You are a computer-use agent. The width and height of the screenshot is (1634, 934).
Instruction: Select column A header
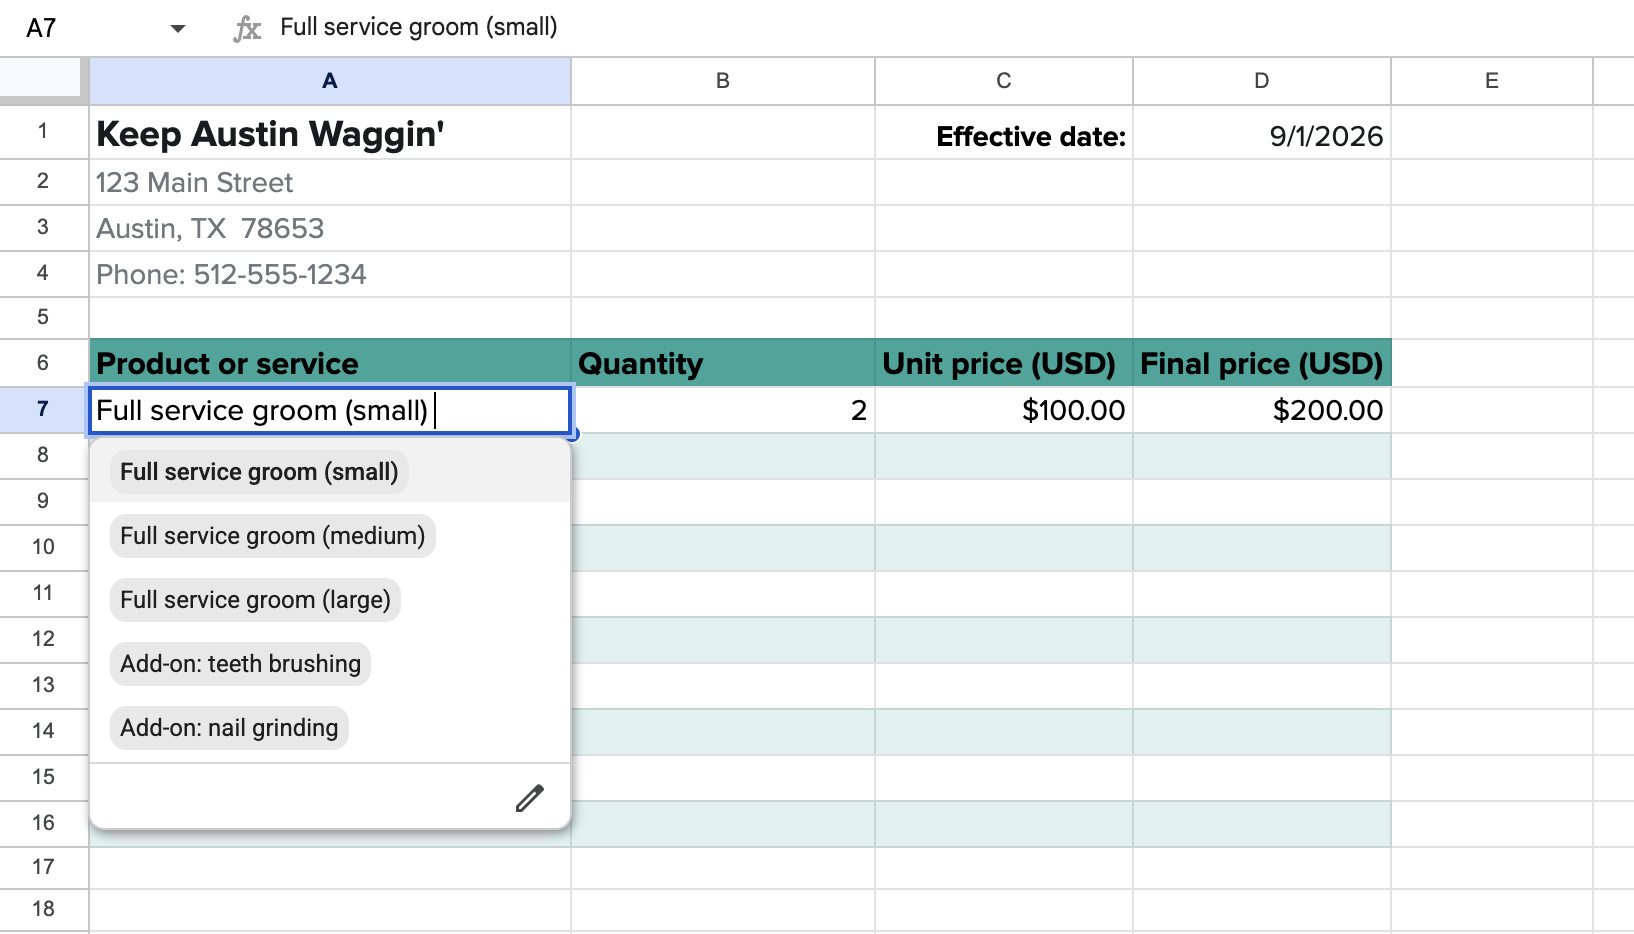pyautogui.click(x=330, y=81)
